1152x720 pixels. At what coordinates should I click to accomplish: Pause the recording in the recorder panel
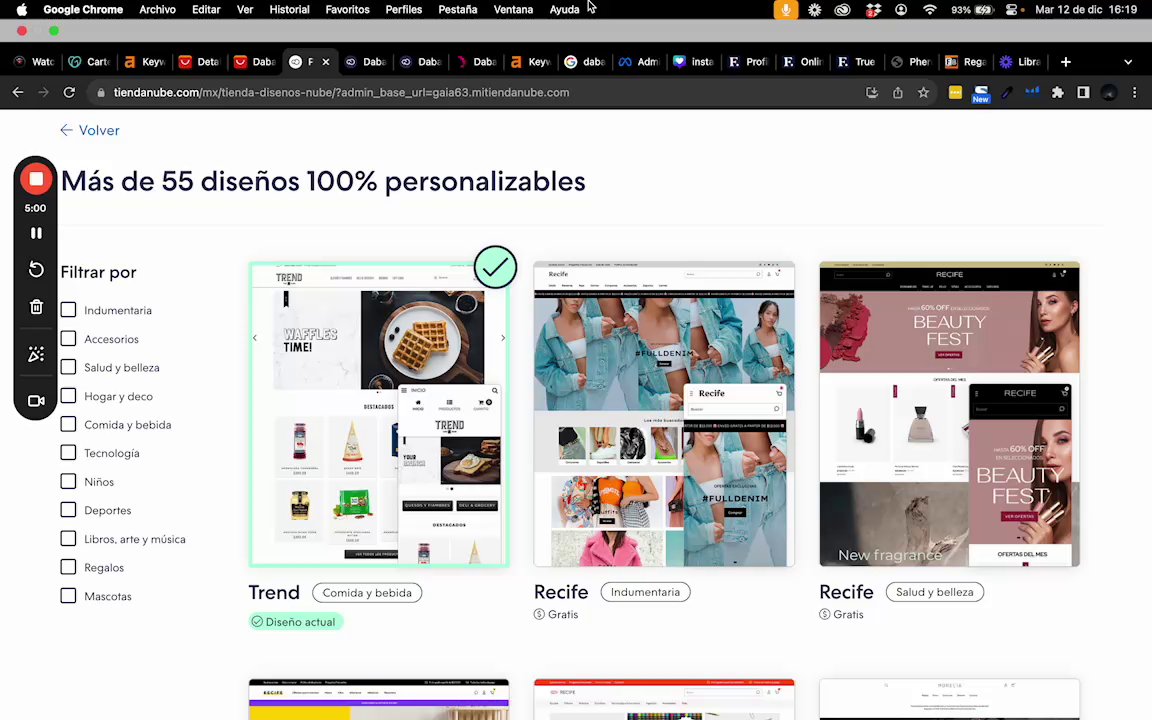(35, 233)
